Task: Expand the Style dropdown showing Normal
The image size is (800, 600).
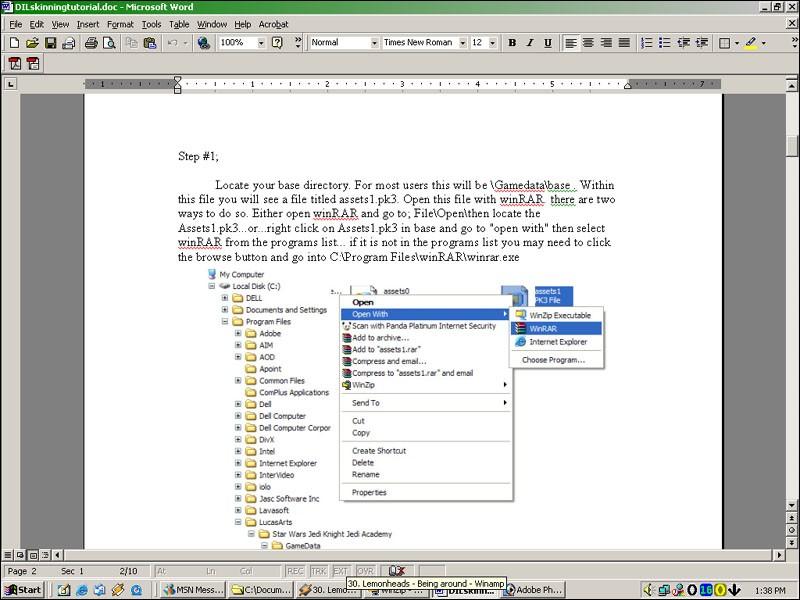Action: point(374,43)
